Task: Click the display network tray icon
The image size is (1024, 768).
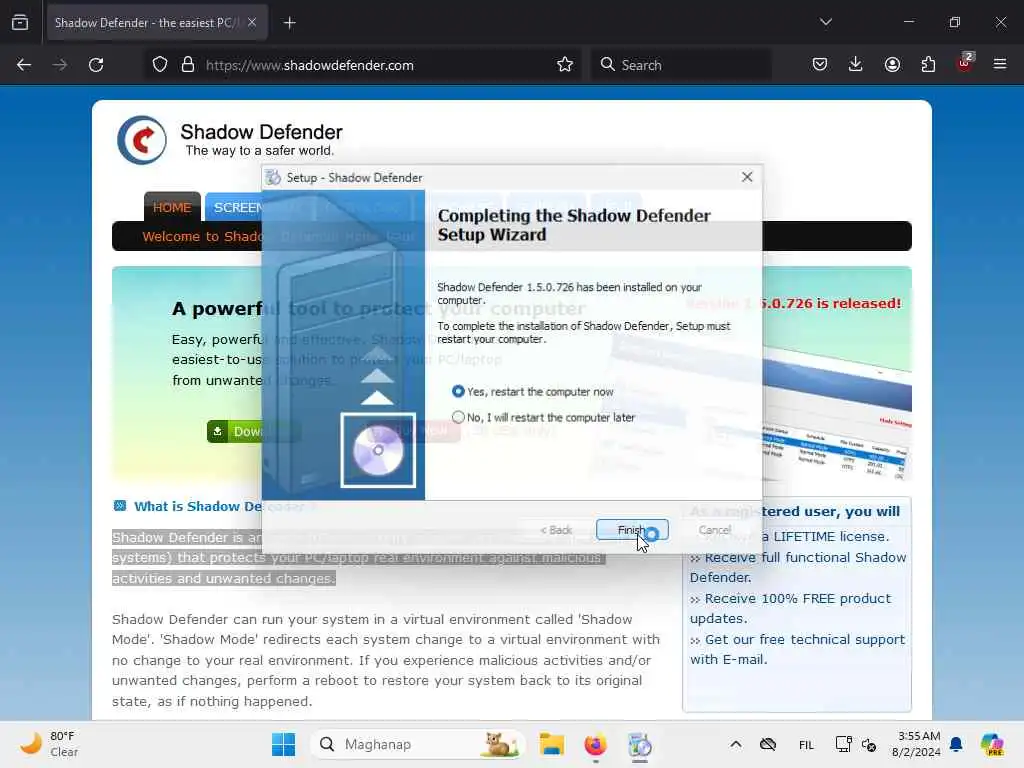Action: pyautogui.click(x=843, y=744)
